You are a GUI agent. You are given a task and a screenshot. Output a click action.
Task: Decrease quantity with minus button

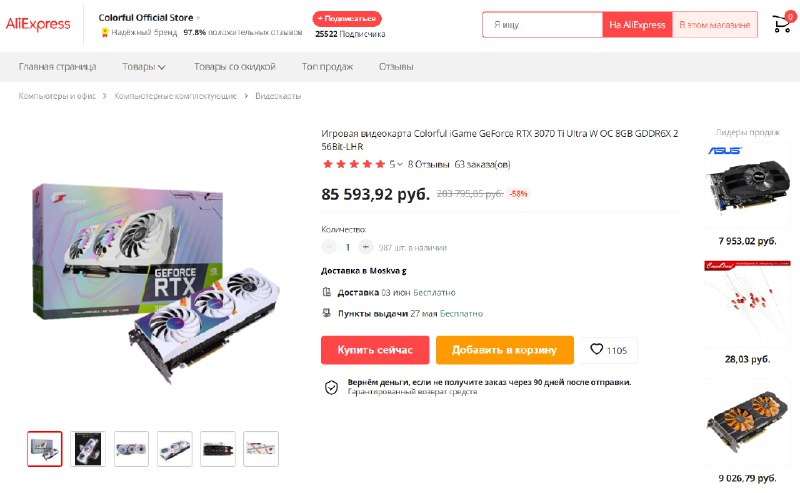pos(329,247)
